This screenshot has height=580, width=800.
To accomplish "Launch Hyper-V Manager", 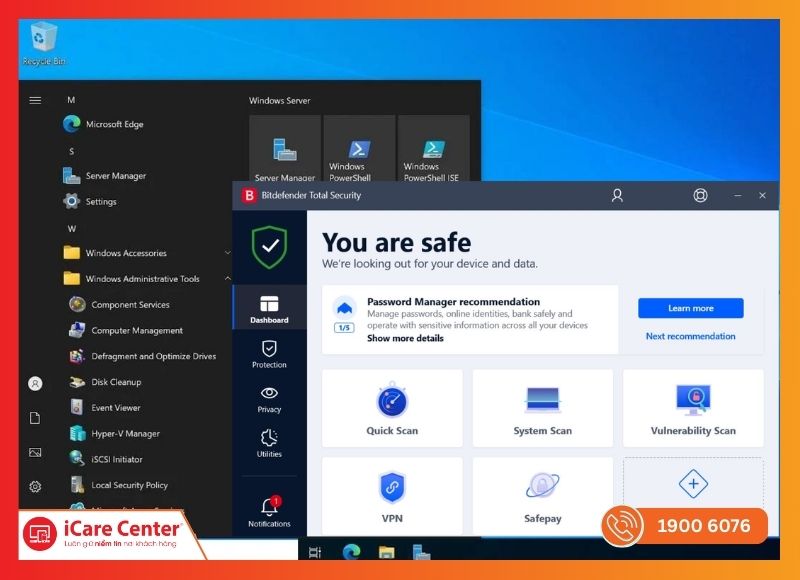I will point(115,434).
